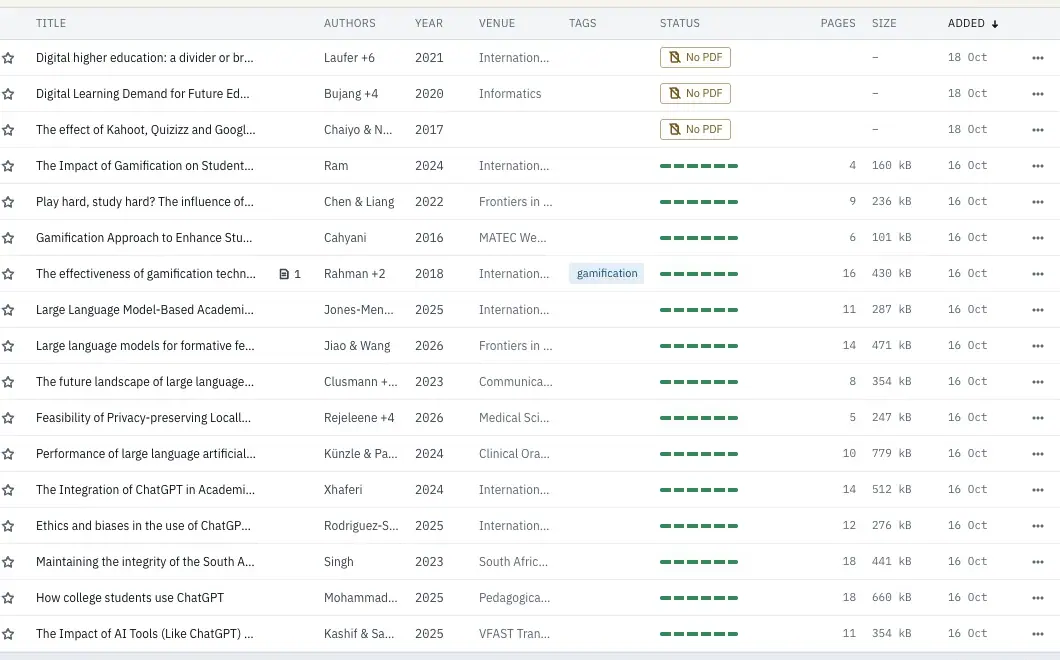Select author 'Cahyani' cell
This screenshot has height=660, width=1060.
(x=345, y=237)
